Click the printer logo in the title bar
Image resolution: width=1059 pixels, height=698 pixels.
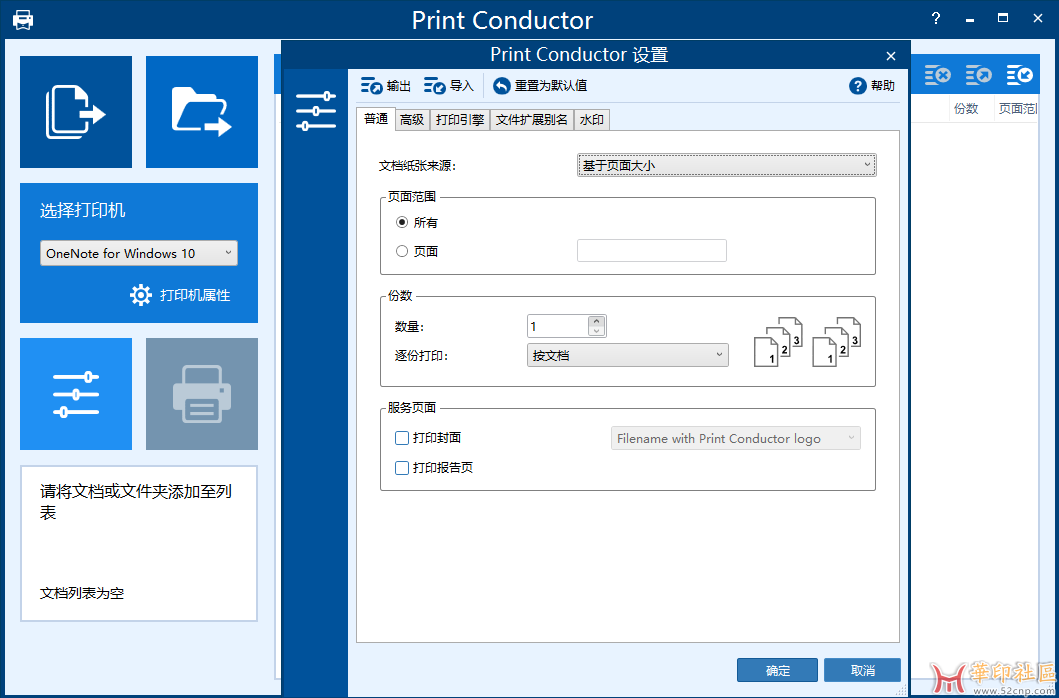pos(23,20)
